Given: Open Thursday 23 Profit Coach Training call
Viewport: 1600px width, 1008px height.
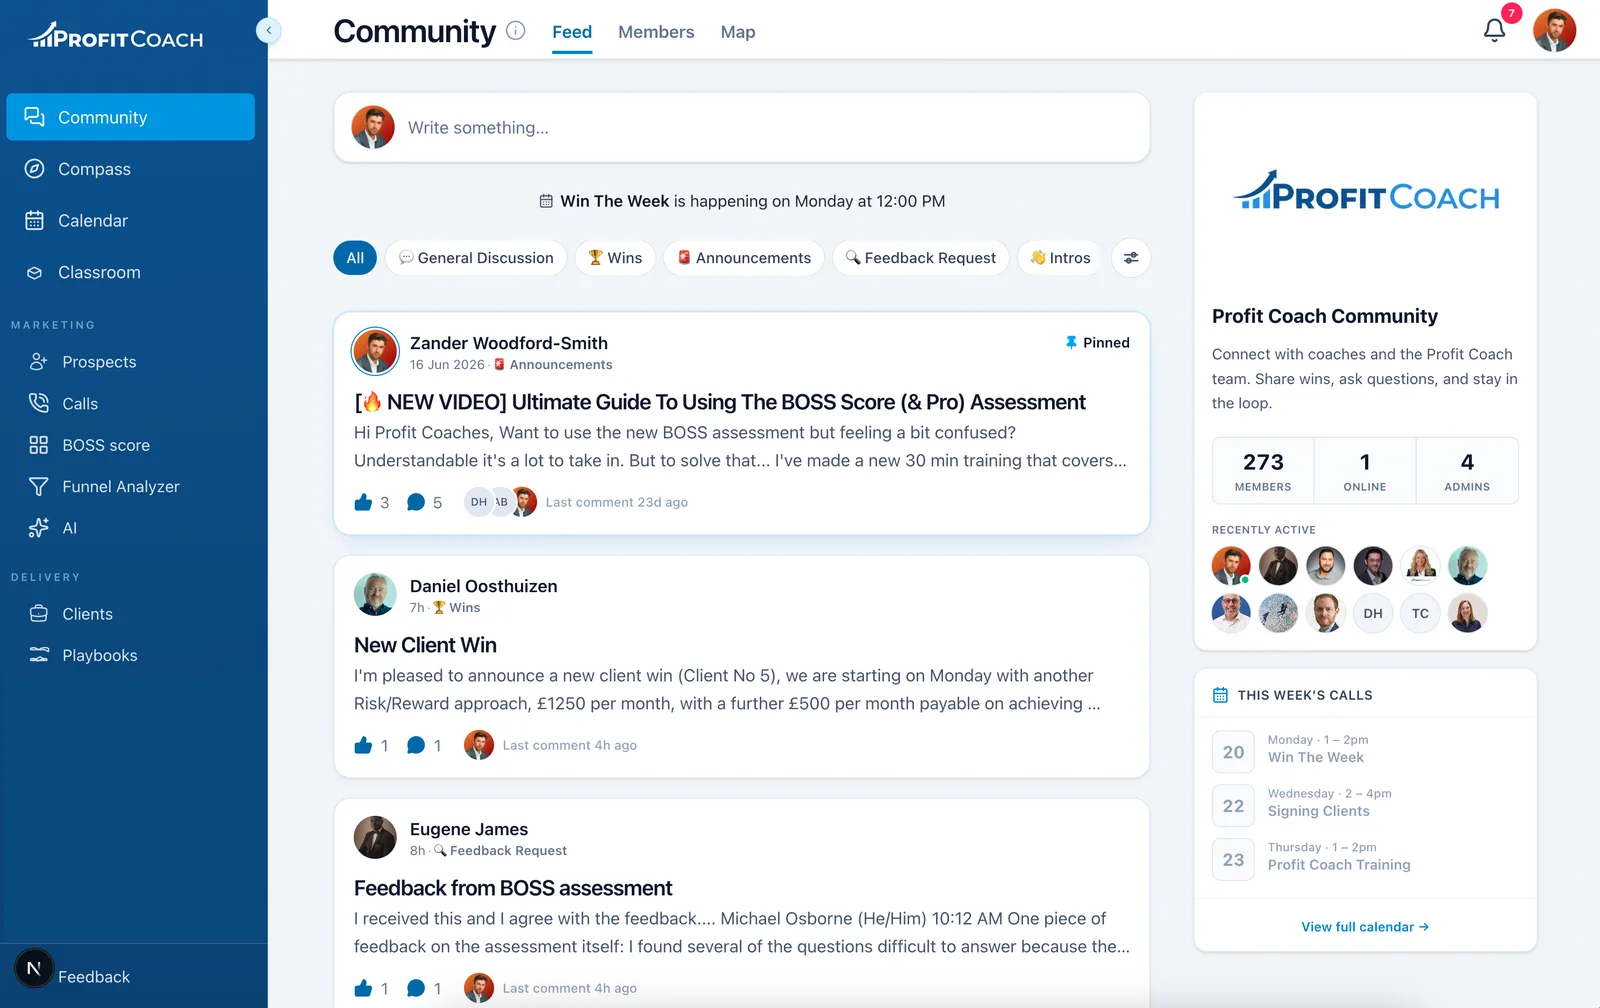Looking at the screenshot, I should [x=1365, y=858].
